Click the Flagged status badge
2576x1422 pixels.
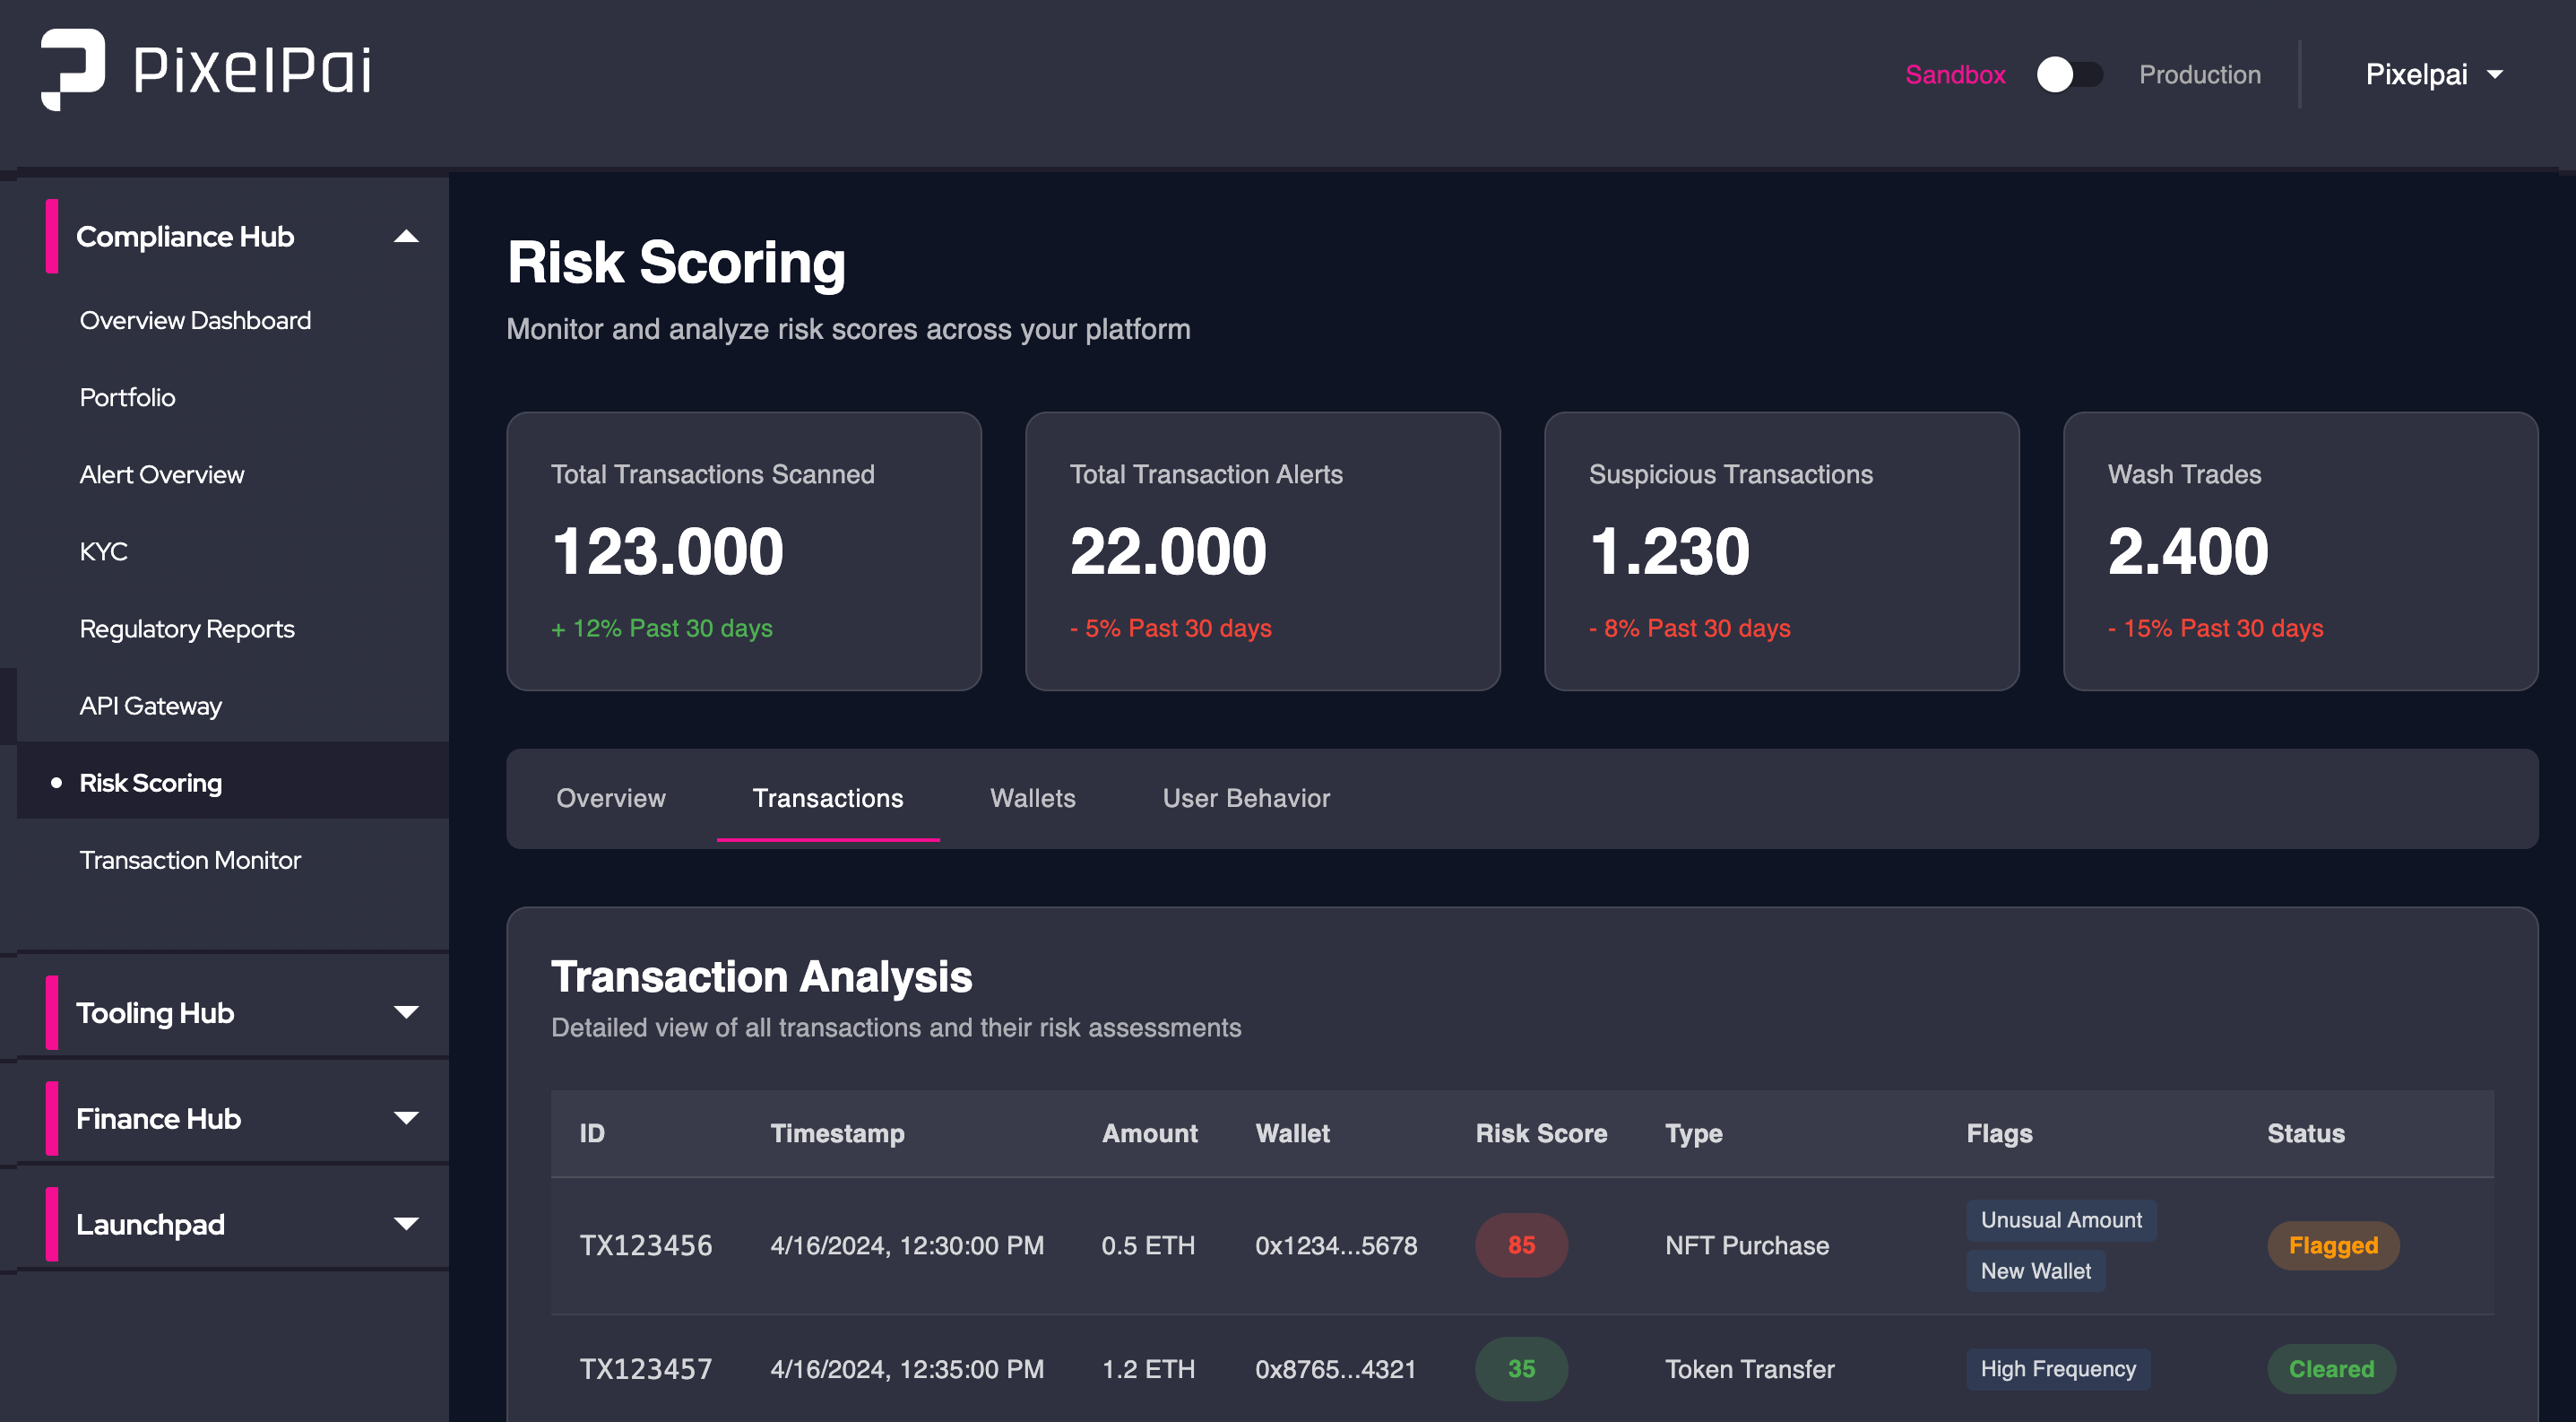point(2333,1245)
